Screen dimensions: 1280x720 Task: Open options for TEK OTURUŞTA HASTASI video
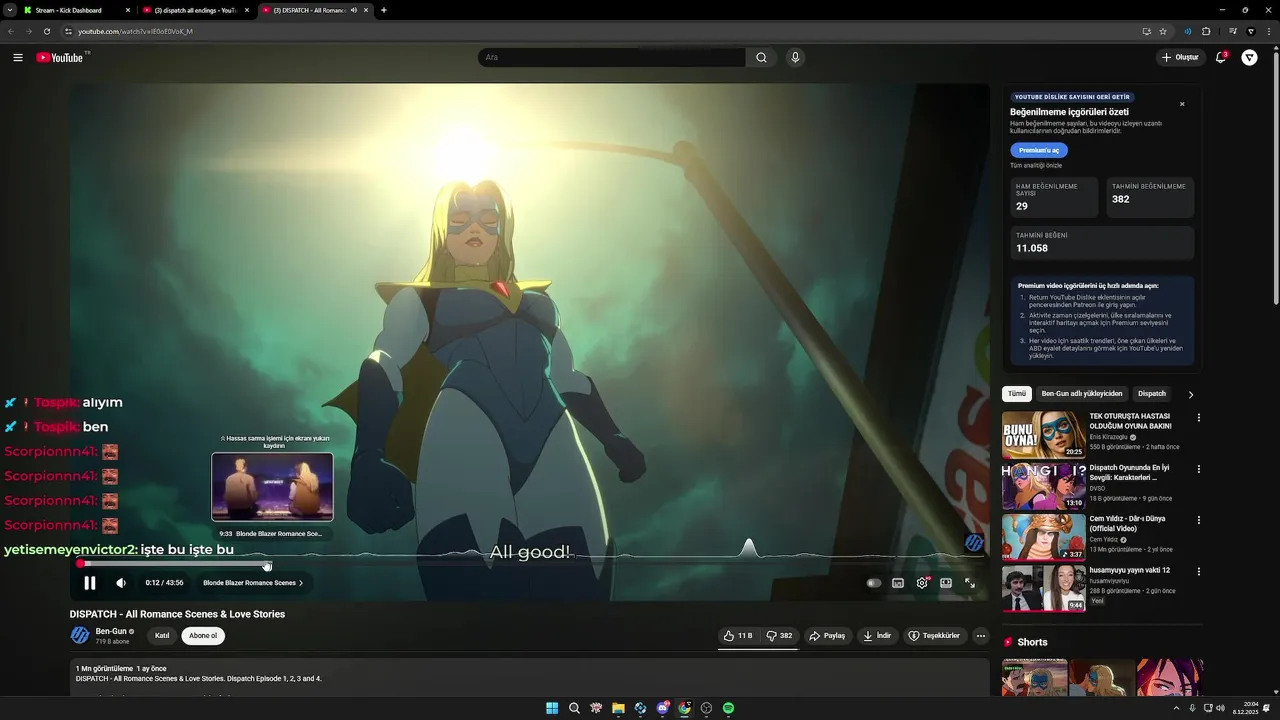pos(1199,418)
